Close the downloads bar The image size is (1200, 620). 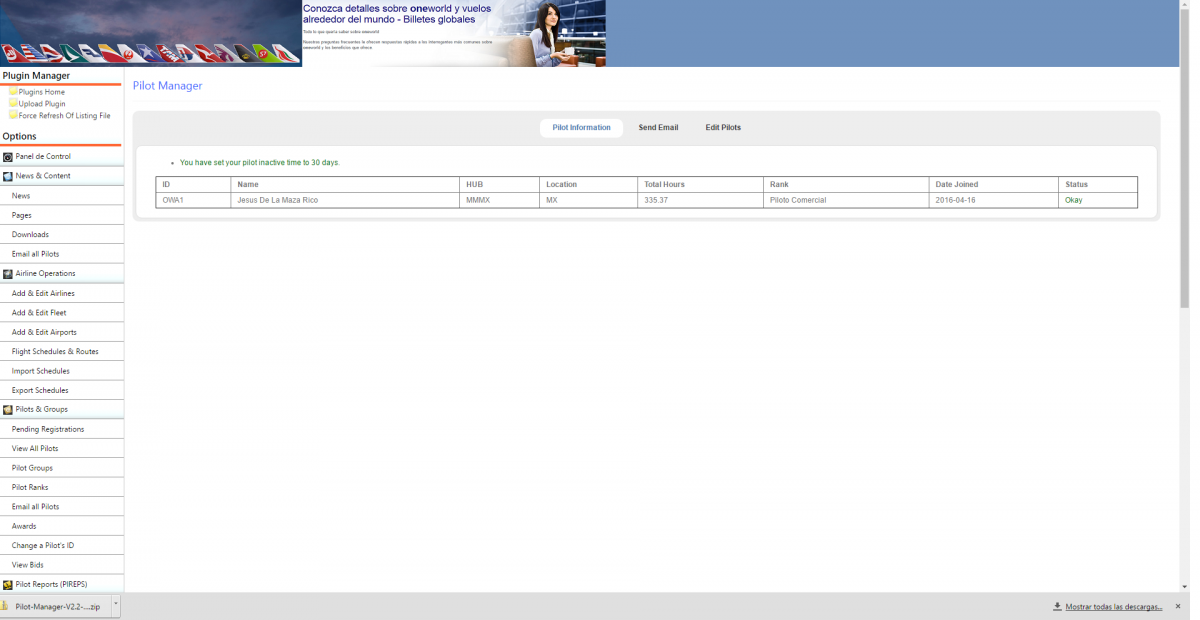click(x=1177, y=606)
